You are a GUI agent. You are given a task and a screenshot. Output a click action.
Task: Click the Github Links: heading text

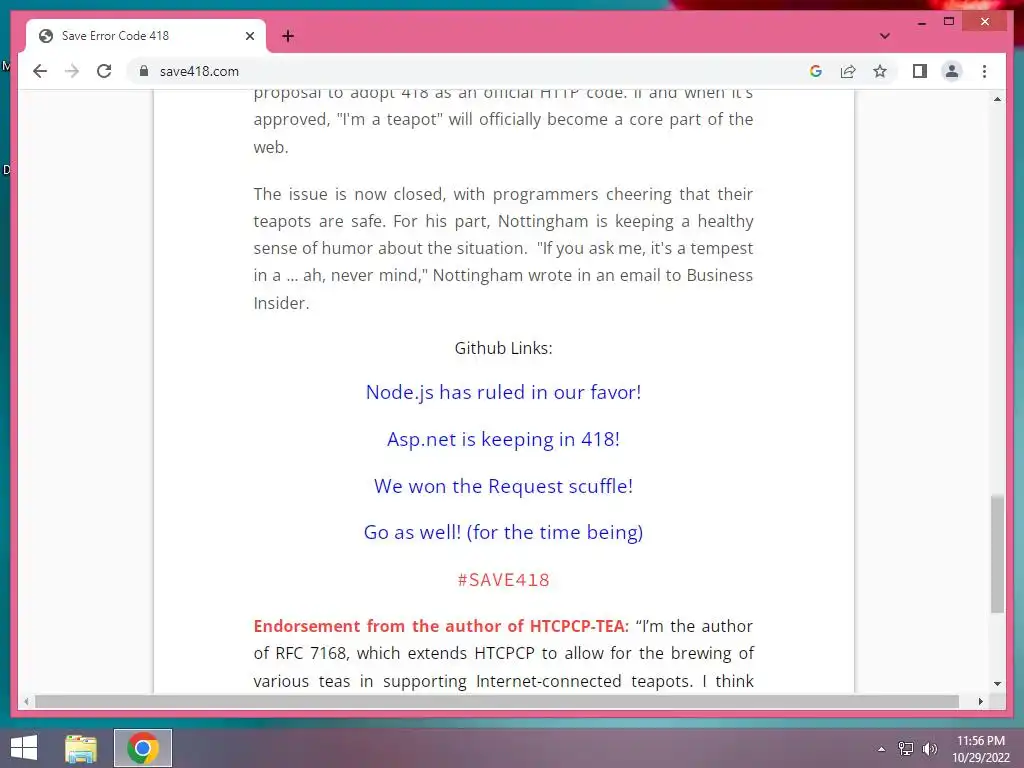coord(503,348)
